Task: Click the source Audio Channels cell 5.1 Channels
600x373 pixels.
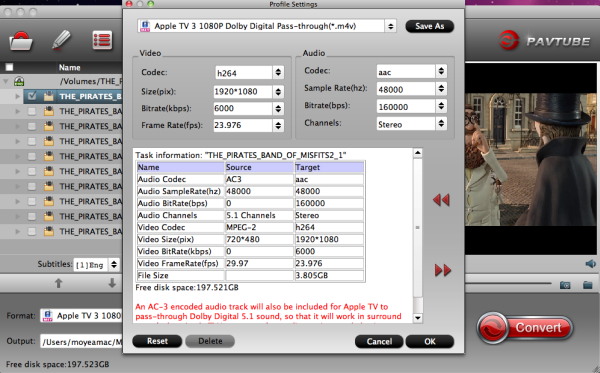Action: (x=259, y=215)
